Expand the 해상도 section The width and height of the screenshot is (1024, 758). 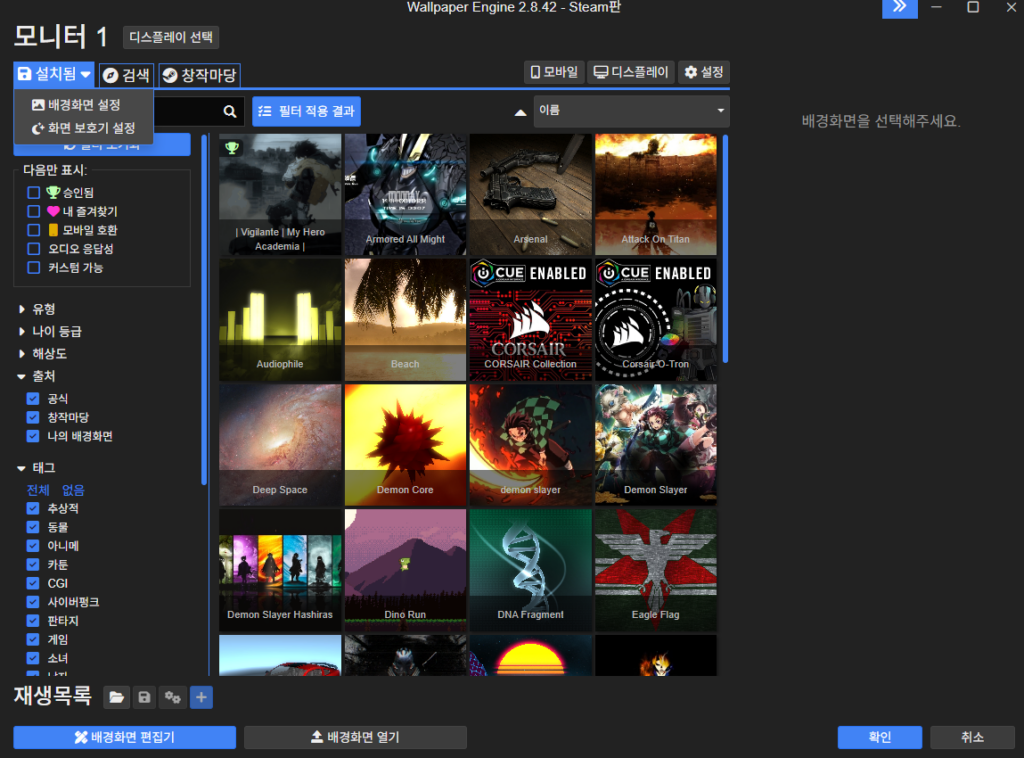pos(42,354)
